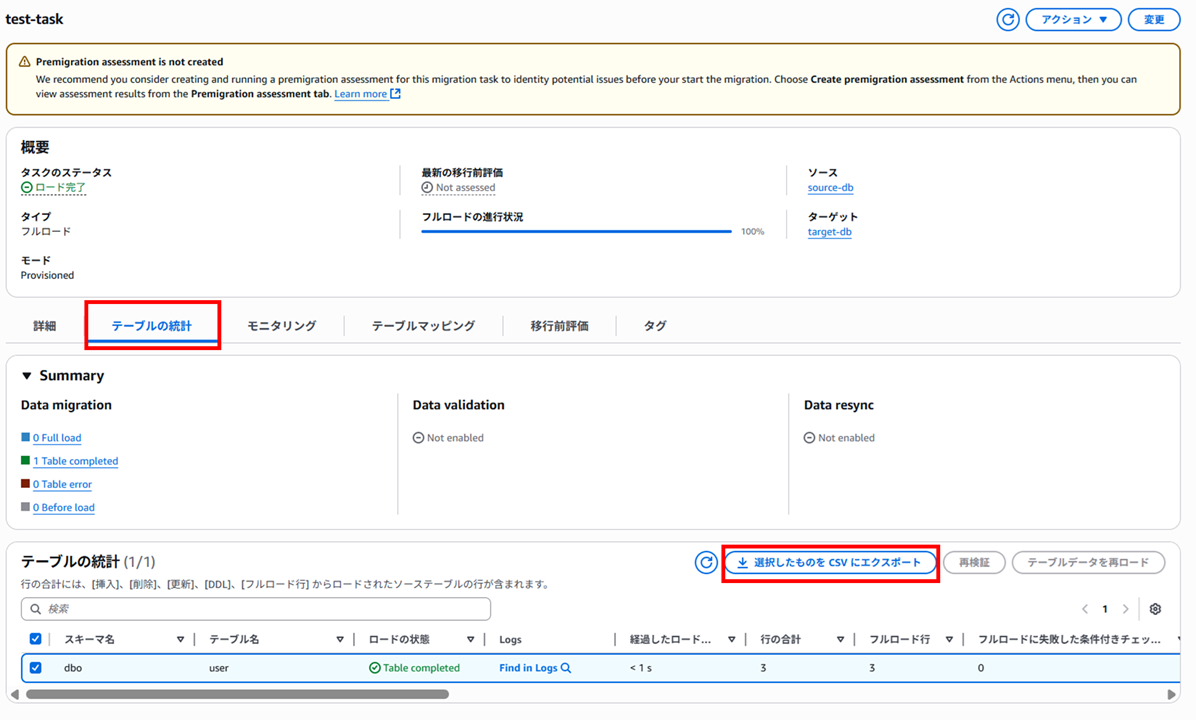Go to next page of table statistics
Image resolution: width=1196 pixels, height=720 pixels.
pos(1125,609)
